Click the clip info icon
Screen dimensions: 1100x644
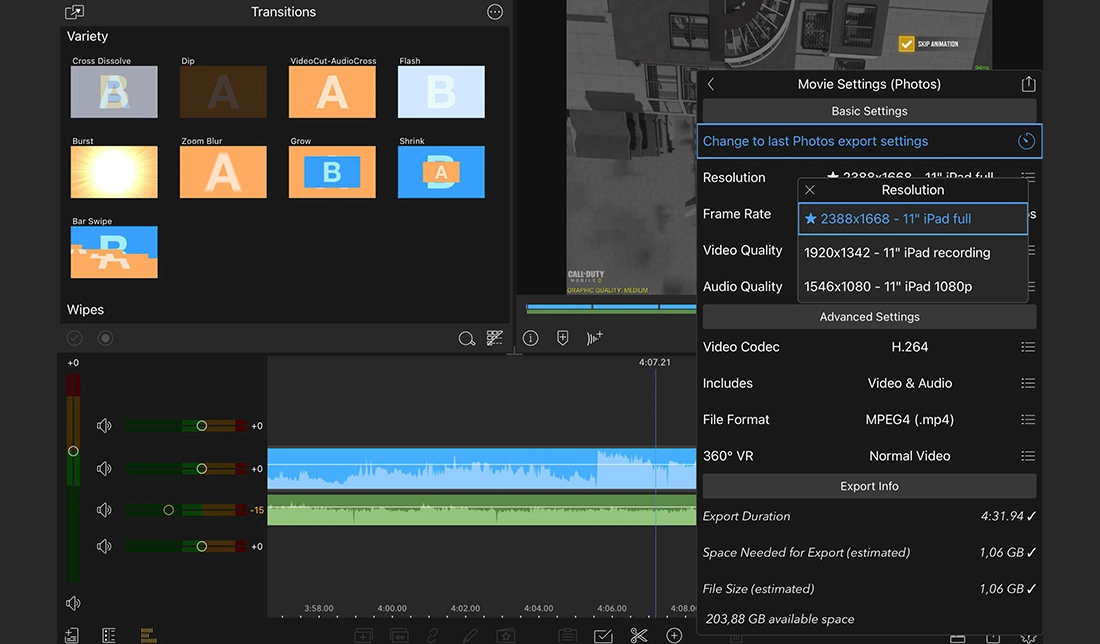pos(531,338)
